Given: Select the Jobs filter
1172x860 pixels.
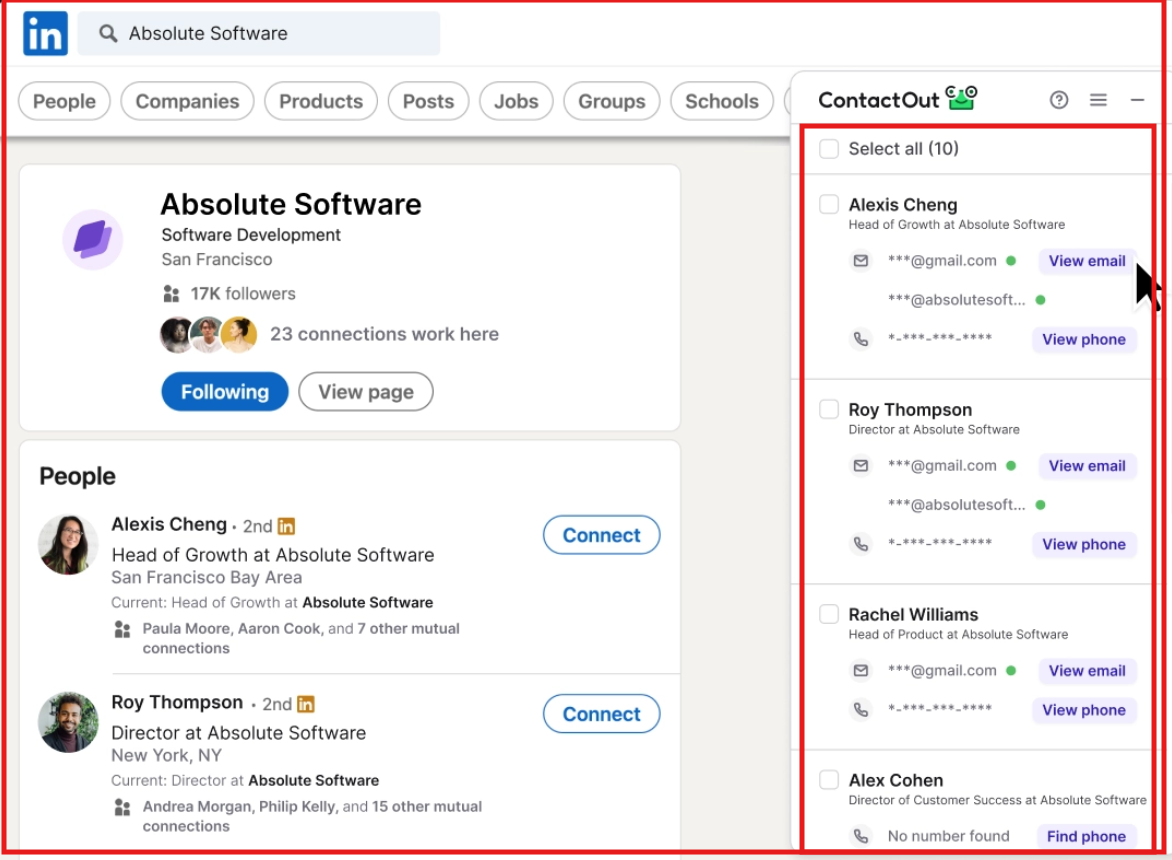Looking at the screenshot, I should (x=516, y=101).
